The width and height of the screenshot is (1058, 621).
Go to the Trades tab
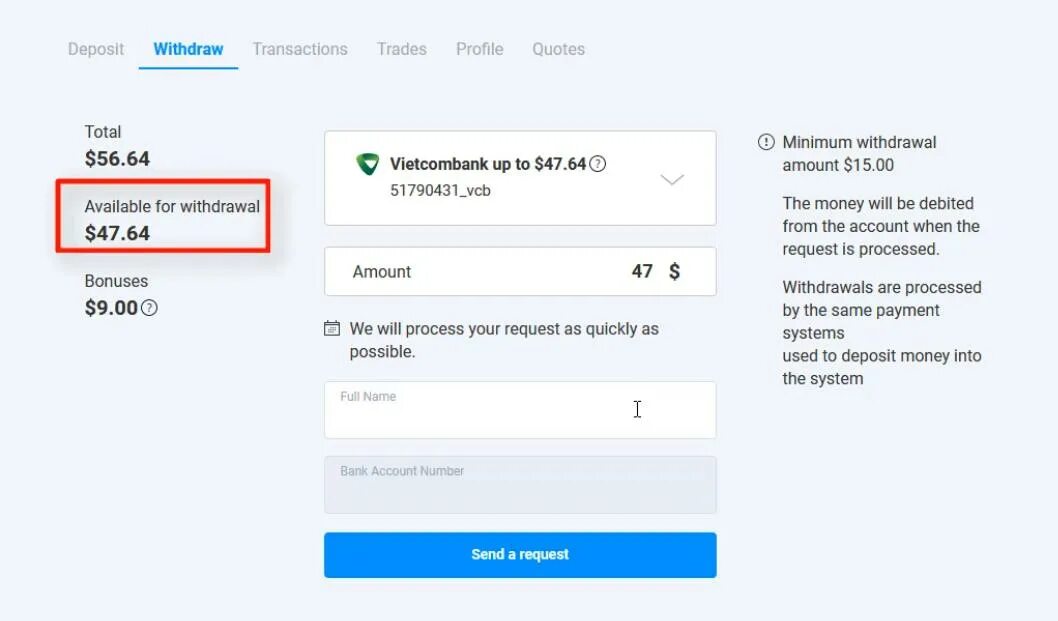tap(402, 49)
